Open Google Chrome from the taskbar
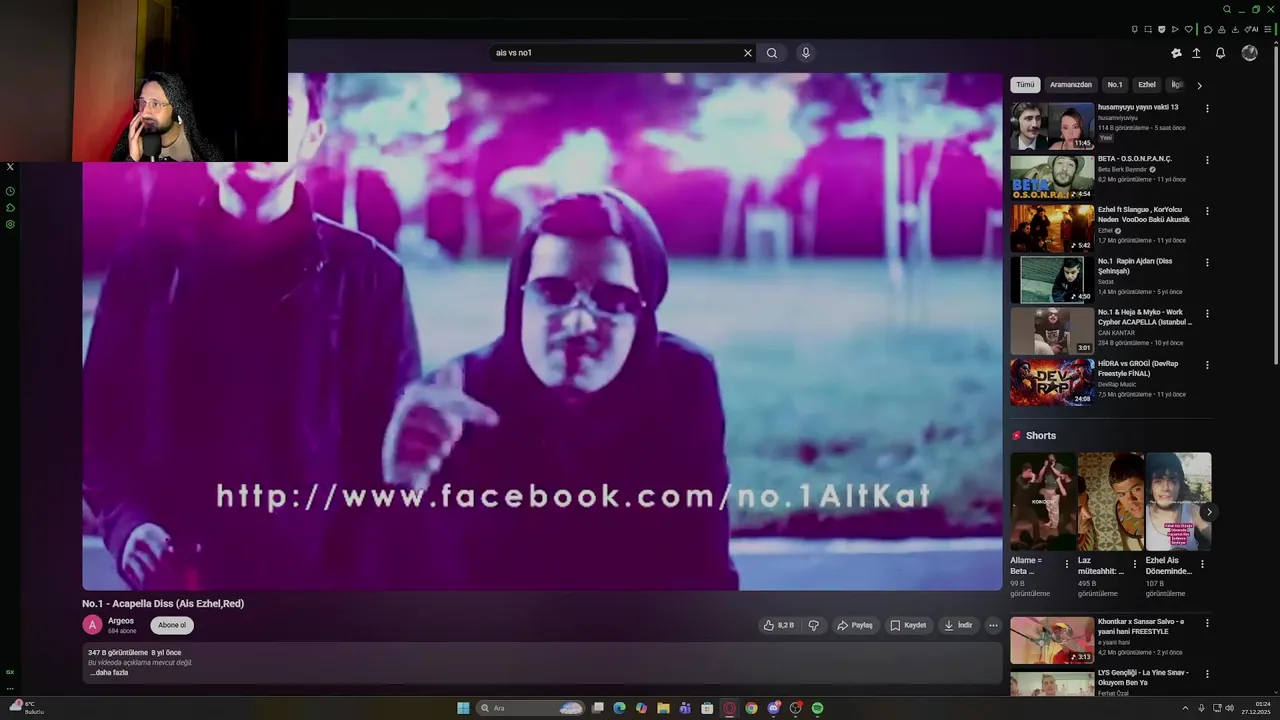This screenshot has width=1280, height=720. coord(751,708)
